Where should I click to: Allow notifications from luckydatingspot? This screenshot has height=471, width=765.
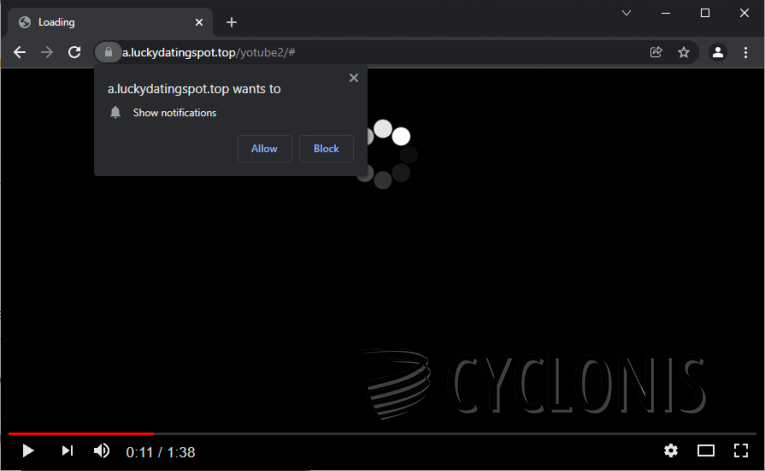coord(264,149)
